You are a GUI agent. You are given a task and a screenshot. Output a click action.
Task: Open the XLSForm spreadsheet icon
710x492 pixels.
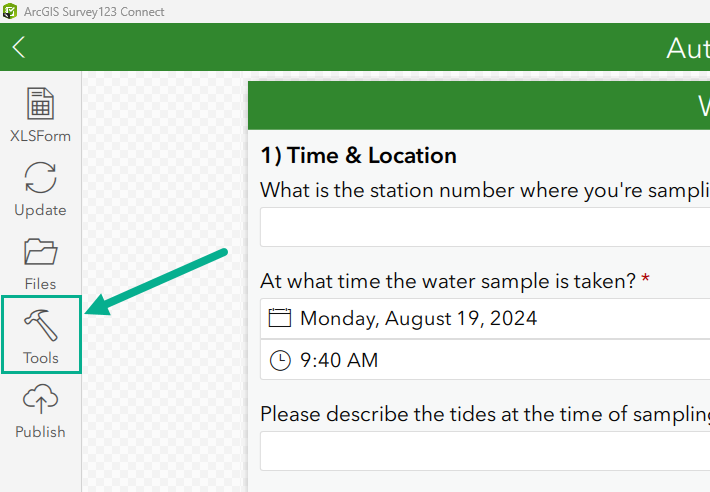click(40, 104)
